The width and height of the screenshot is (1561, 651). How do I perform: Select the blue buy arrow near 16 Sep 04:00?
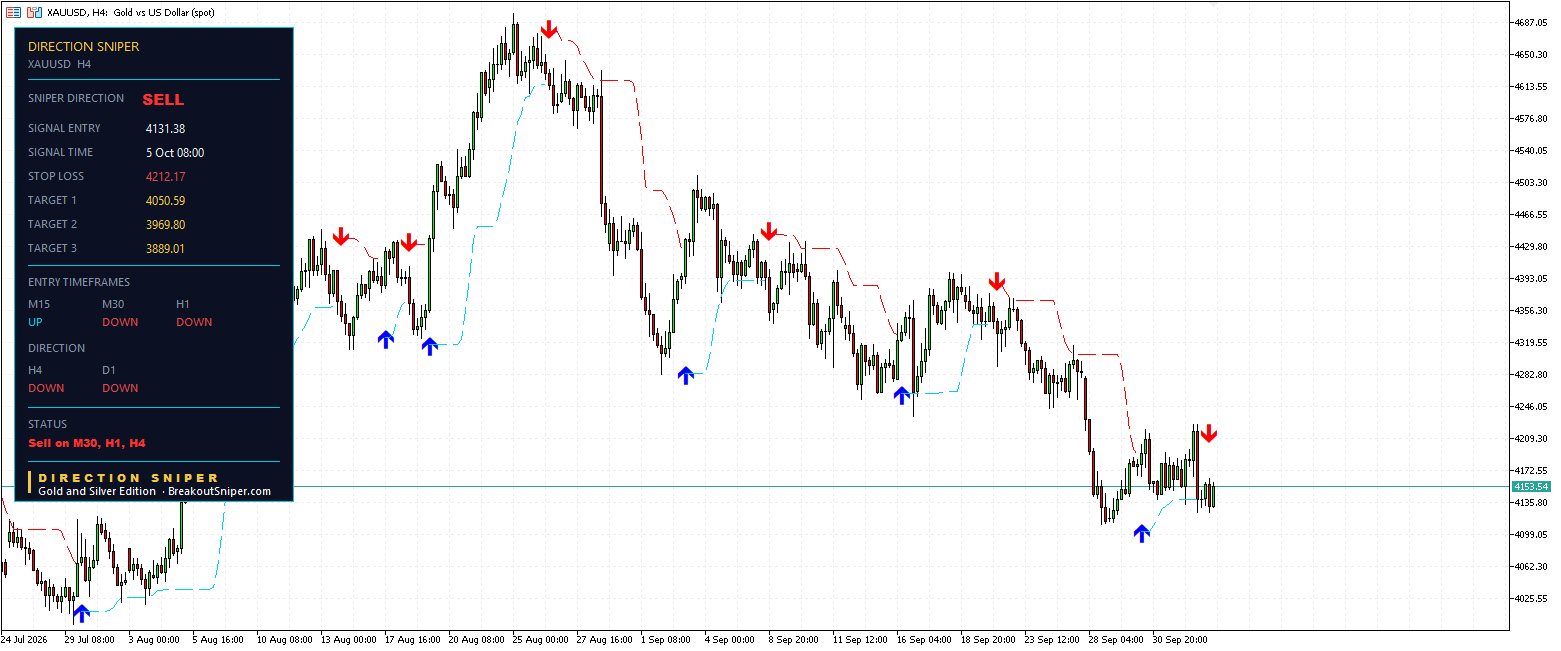pyautogui.click(x=901, y=395)
